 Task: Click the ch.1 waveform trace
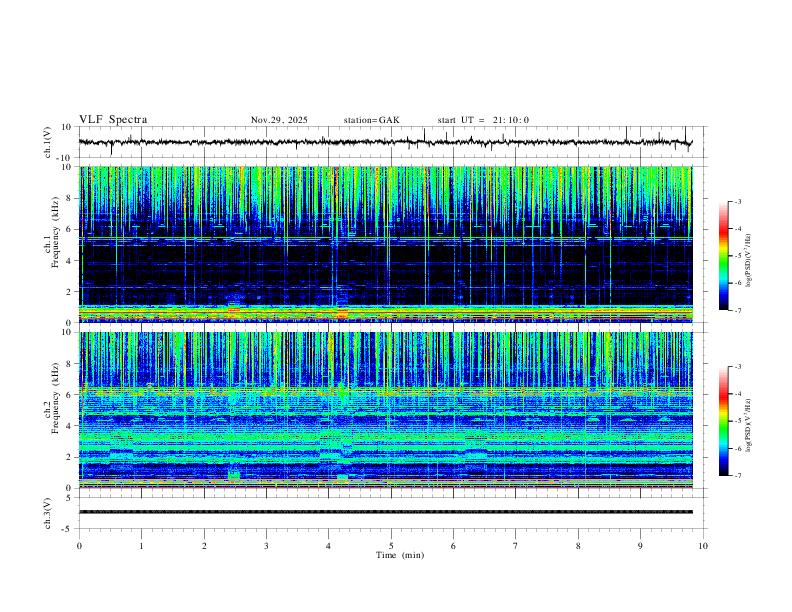tap(385, 142)
